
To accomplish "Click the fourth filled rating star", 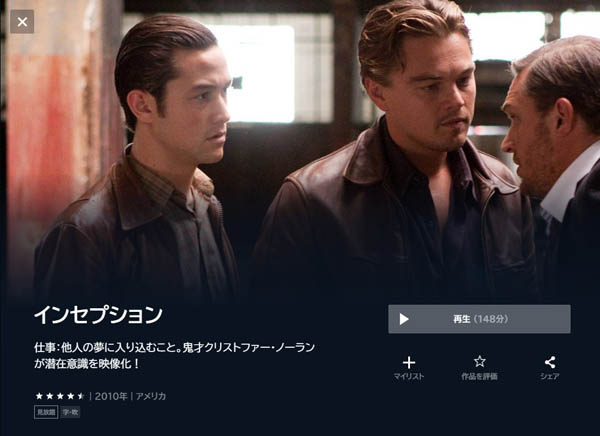I will [70, 396].
